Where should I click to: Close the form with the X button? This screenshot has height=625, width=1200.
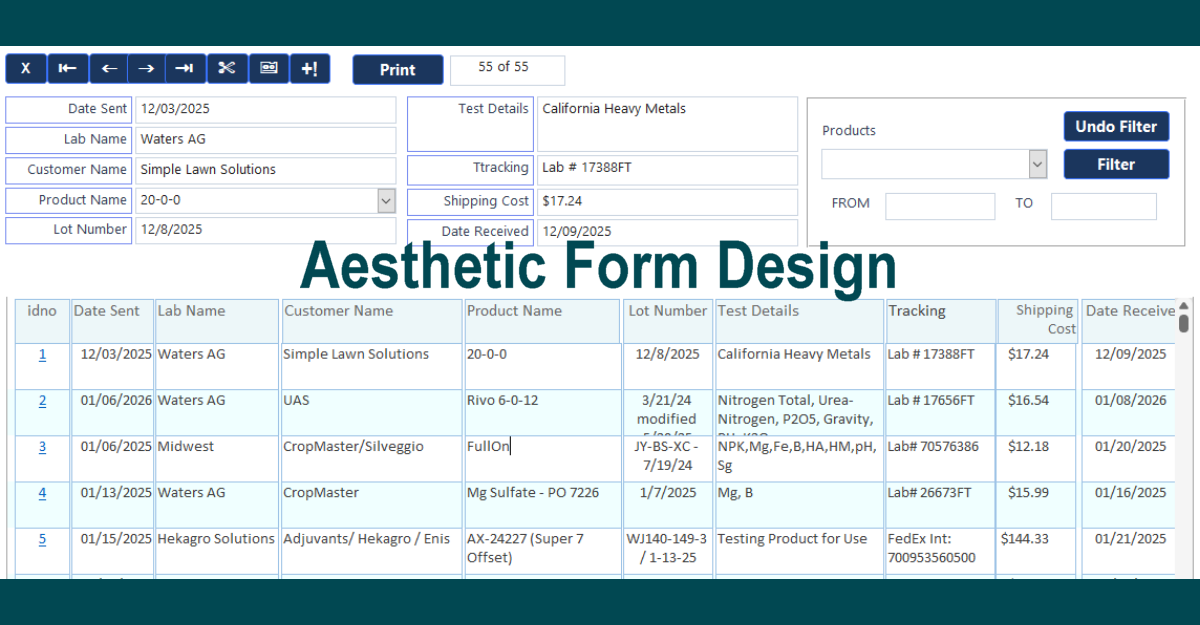tap(26, 69)
